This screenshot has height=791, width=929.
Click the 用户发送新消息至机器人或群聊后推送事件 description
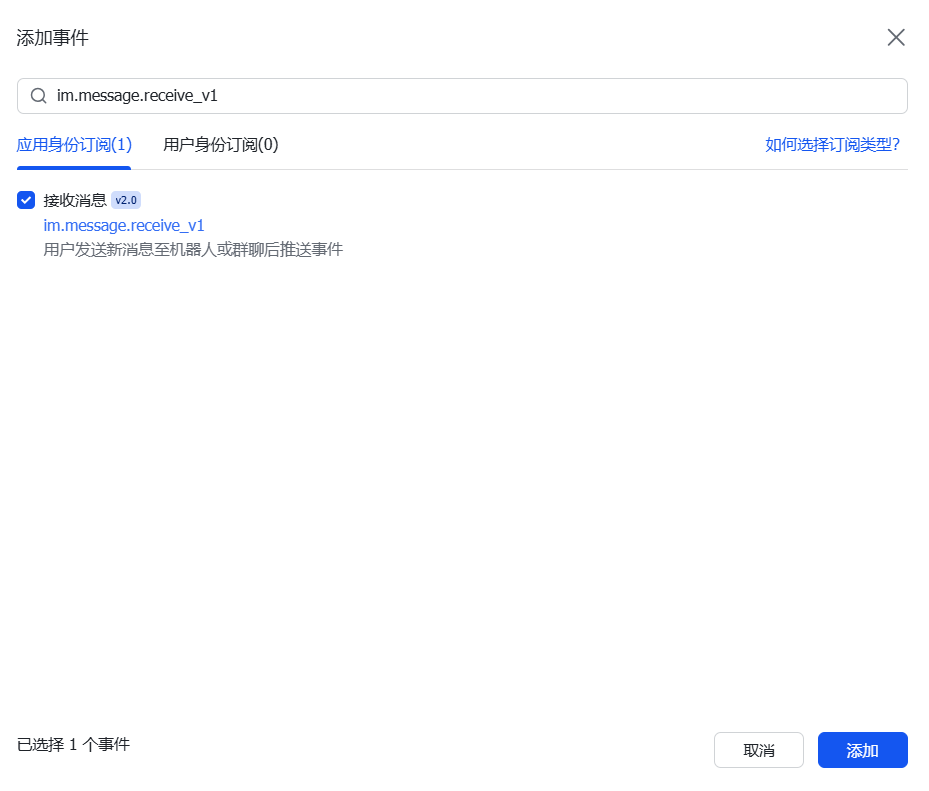193,249
